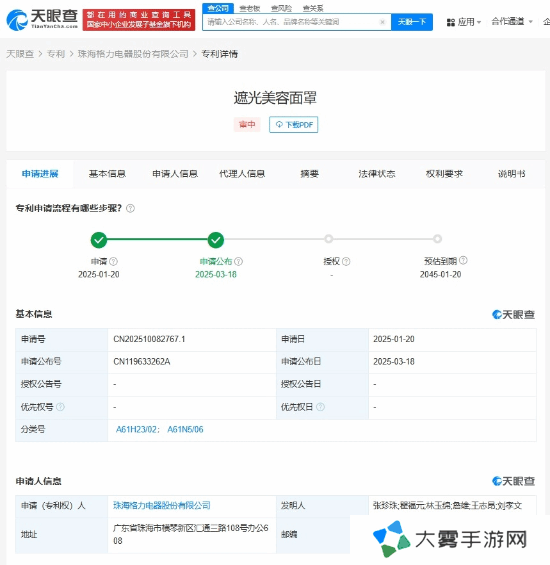Viewport: 550px width, 565px height.
Task: Clear the search box with the X icon
Action: [x=382, y=22]
